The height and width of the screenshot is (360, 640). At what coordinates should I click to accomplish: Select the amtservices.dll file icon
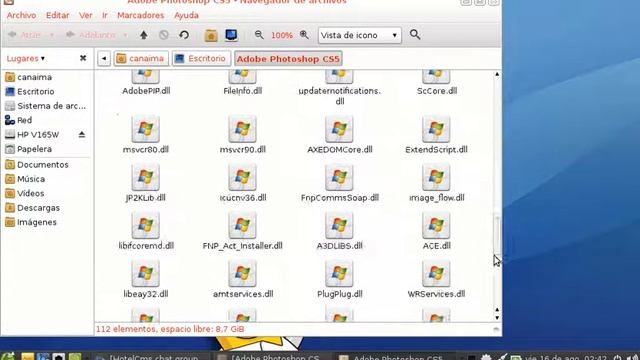(242, 273)
